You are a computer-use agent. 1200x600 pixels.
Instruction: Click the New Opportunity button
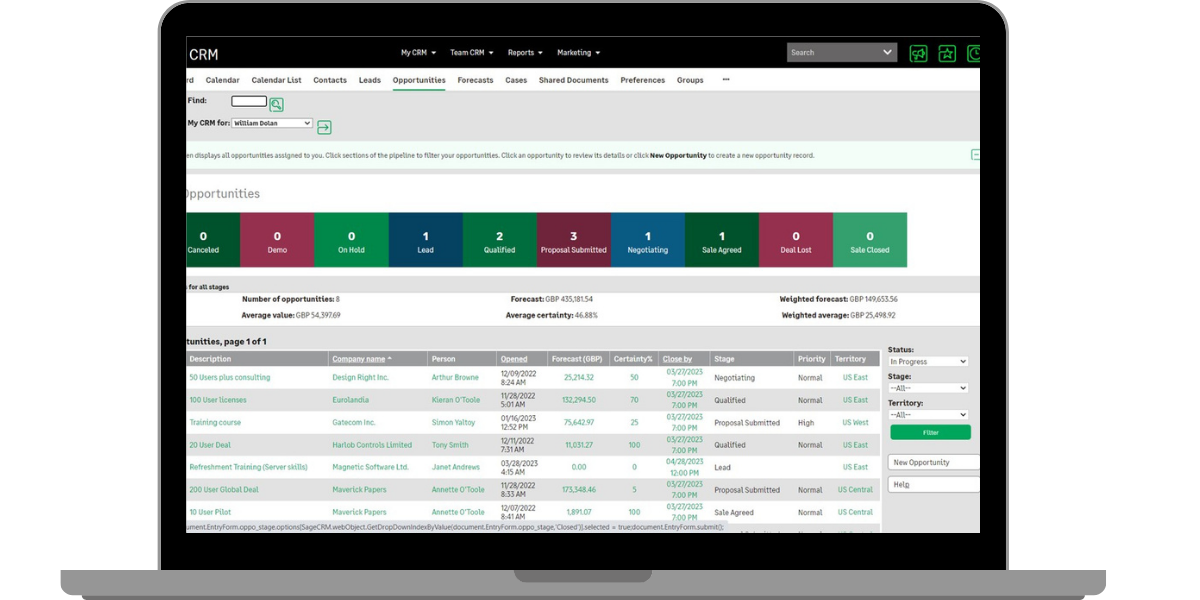pos(934,463)
